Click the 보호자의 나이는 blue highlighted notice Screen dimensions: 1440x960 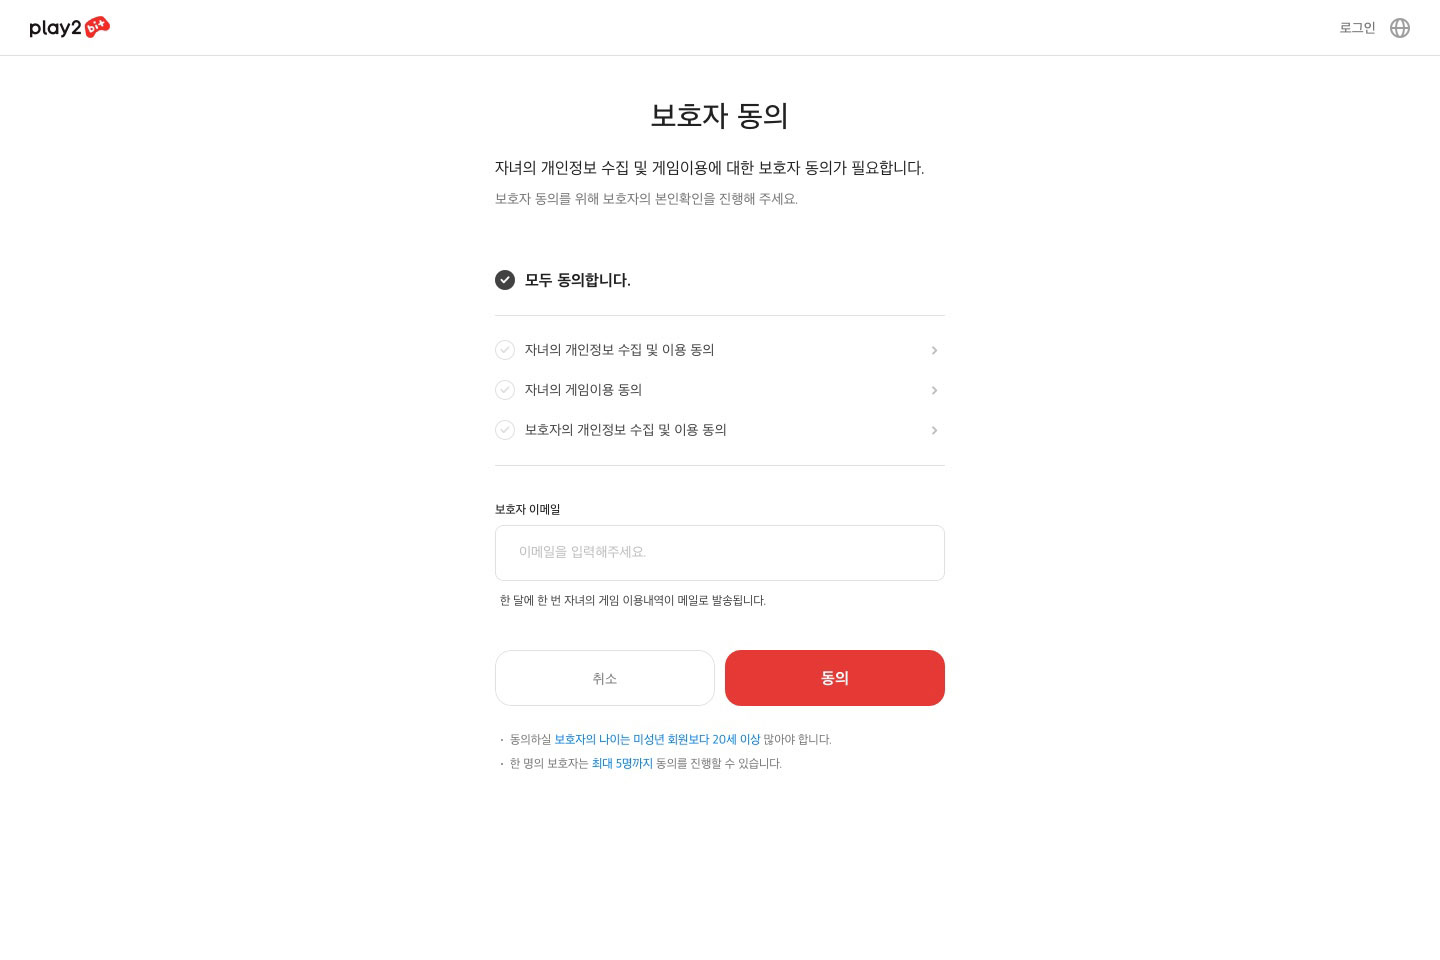657,739
